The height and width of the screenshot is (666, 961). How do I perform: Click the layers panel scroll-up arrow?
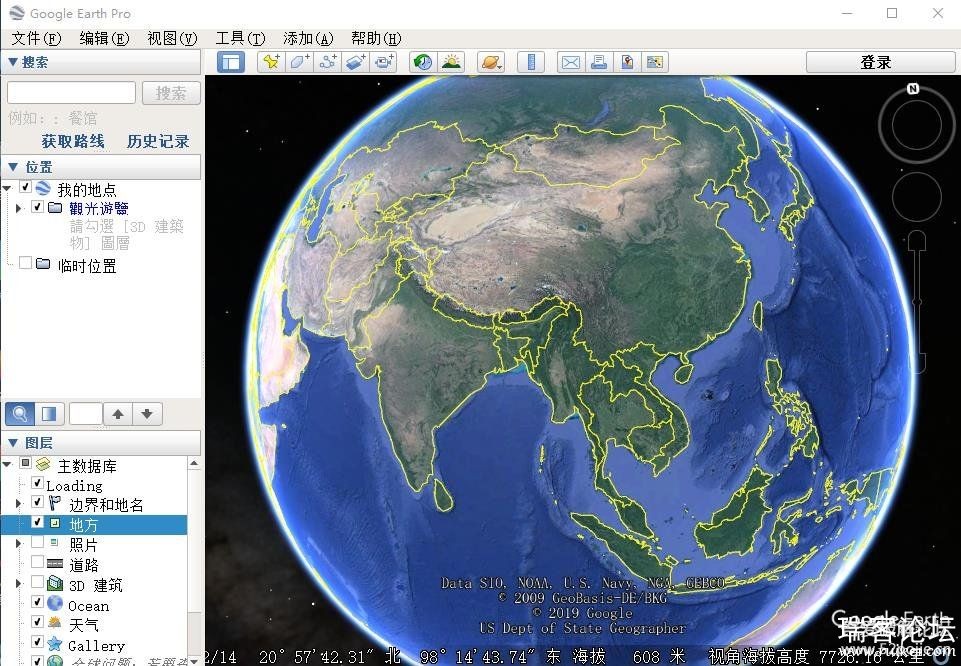pos(194,464)
